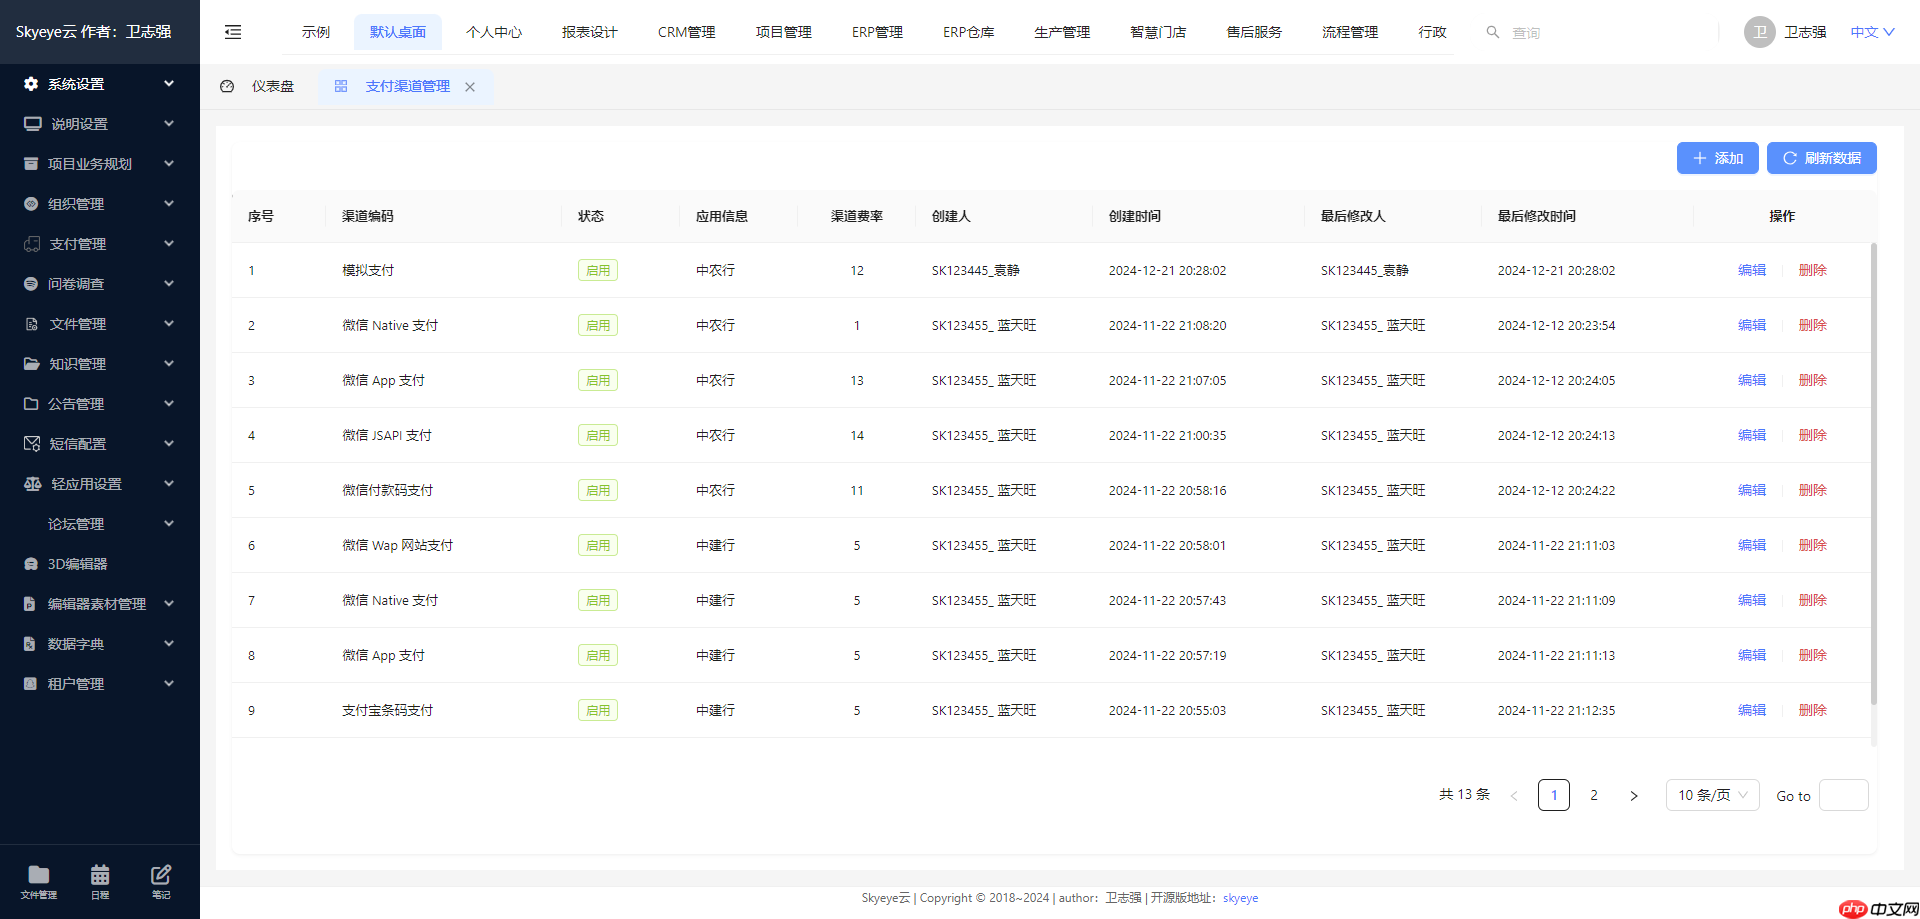Screen dimensions: 1920x919
Task: Click the Go to page input field
Action: (1844, 795)
